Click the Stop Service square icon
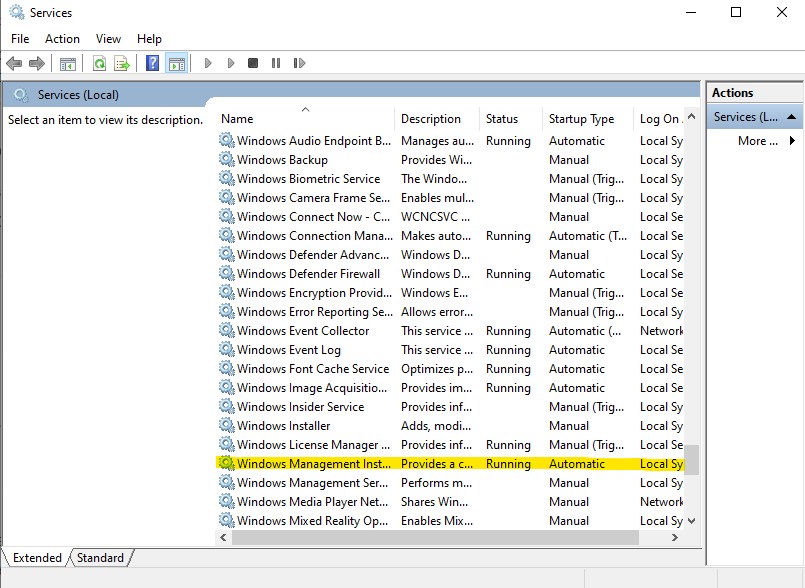The width and height of the screenshot is (805, 588). point(253,63)
